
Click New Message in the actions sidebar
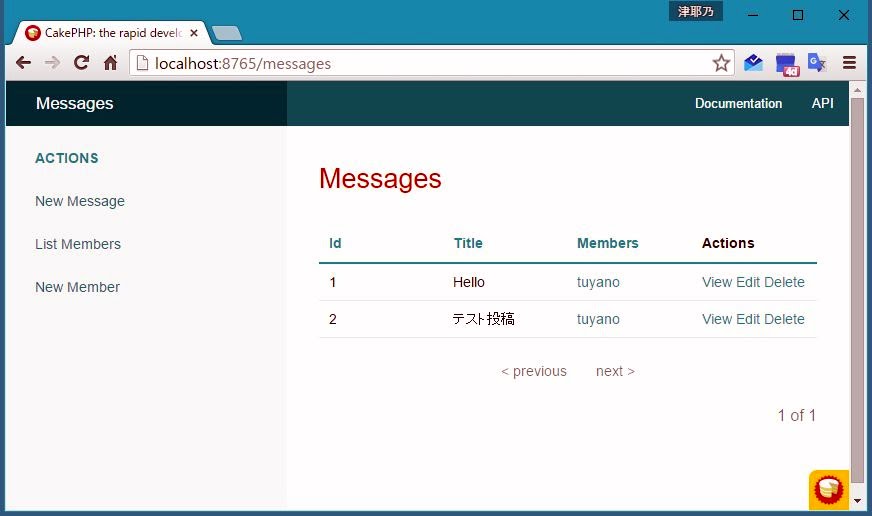[x=80, y=201]
